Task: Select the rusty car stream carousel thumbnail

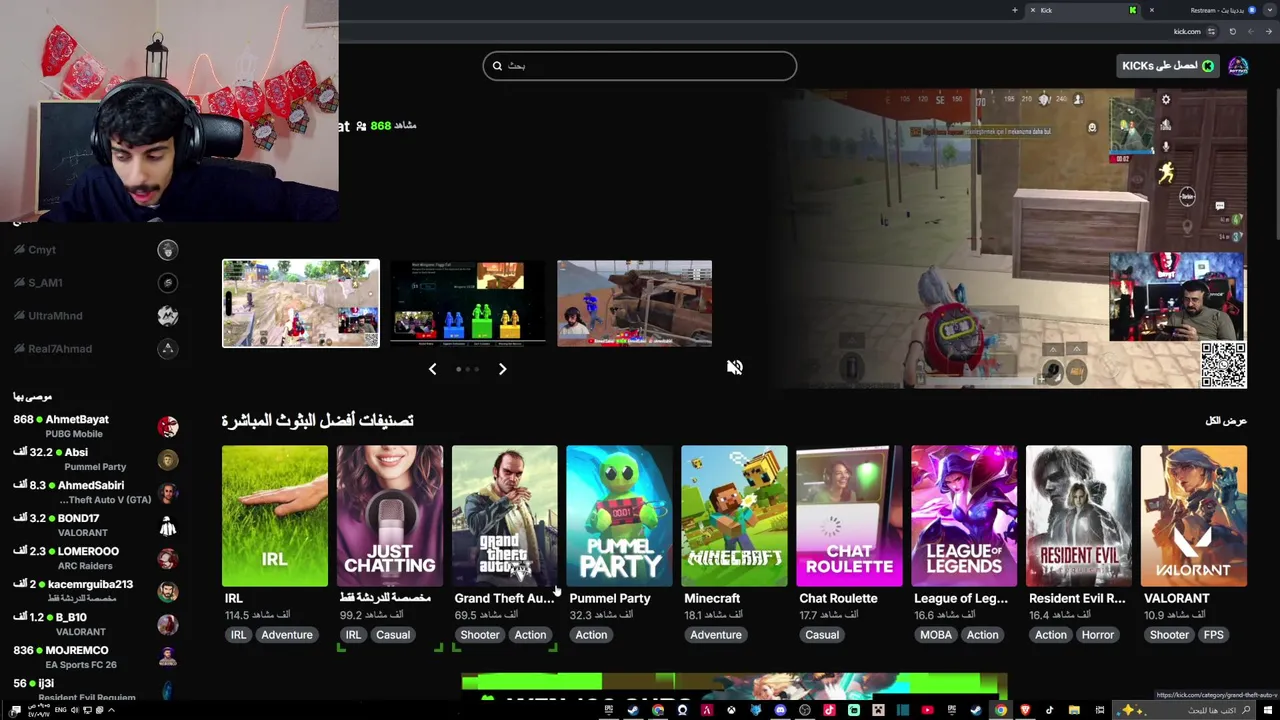Action: 635,303
